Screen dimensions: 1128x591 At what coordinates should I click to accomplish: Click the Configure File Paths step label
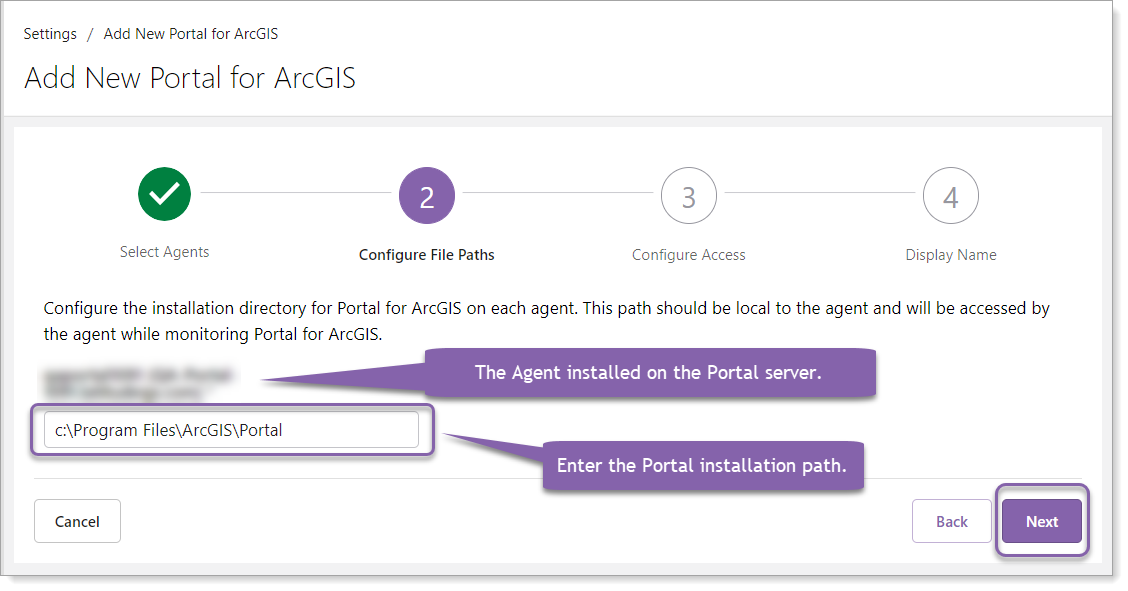click(427, 255)
